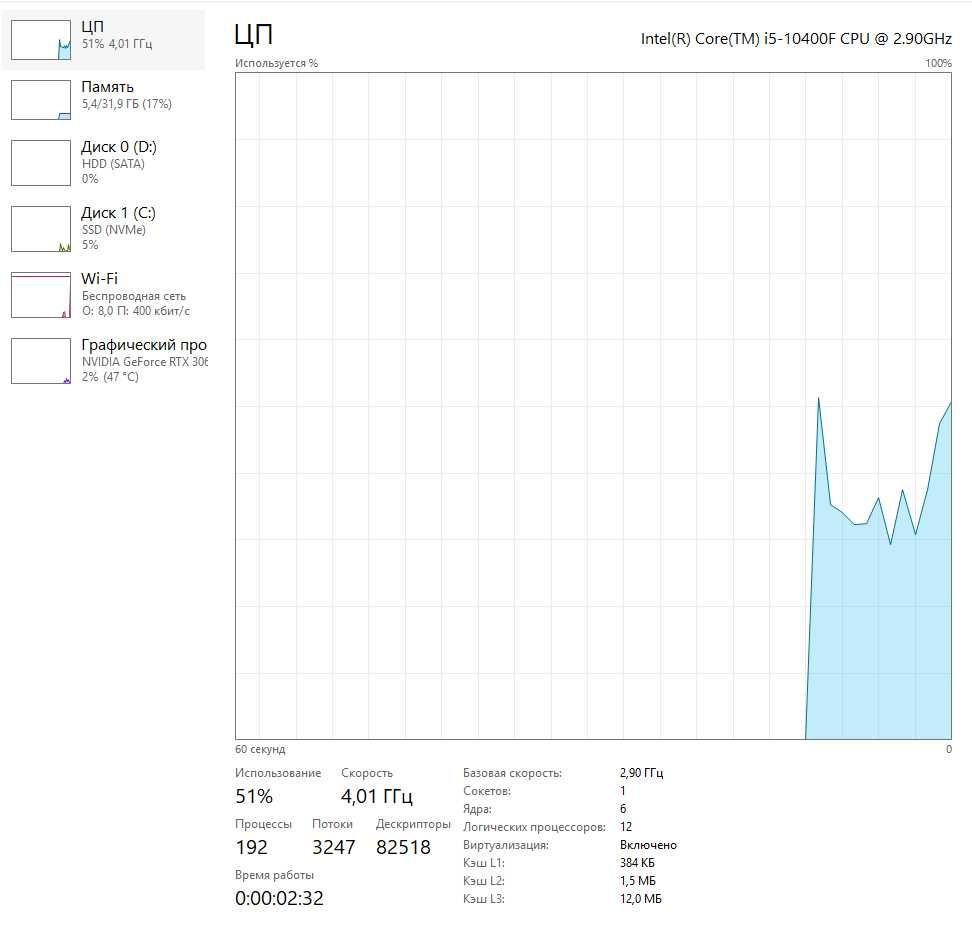The height and width of the screenshot is (927, 972).
Task: Click the GPU usage and temperature 2% (47 °C)
Action: pyautogui.click(x=110, y=377)
